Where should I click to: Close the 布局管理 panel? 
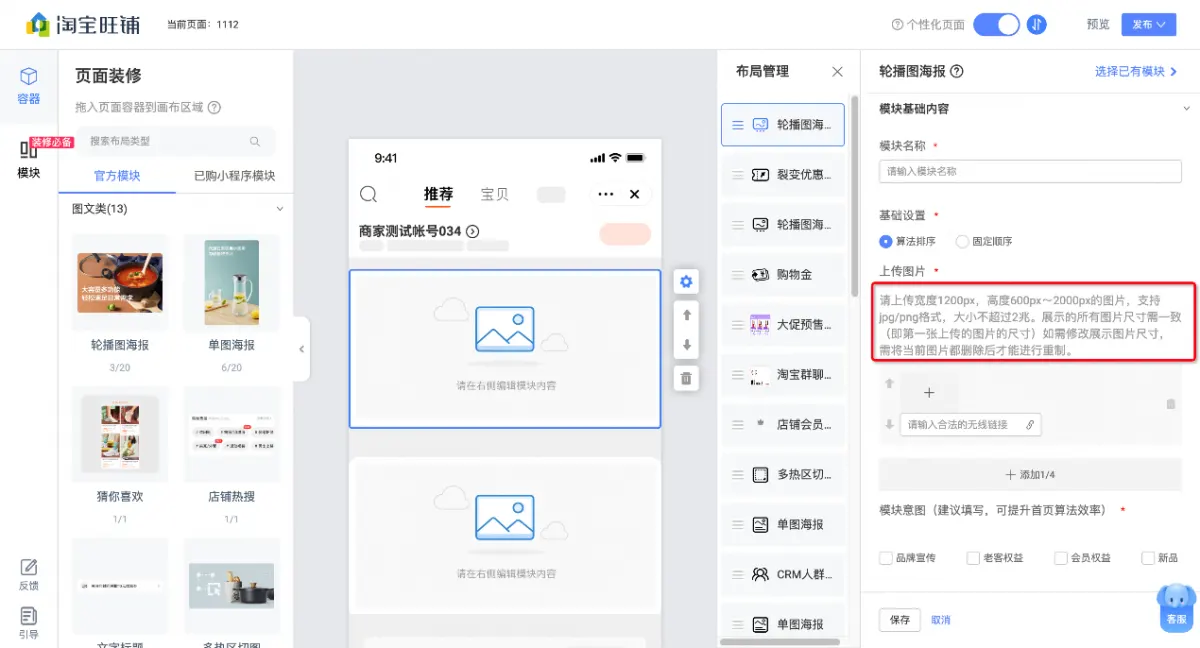838,71
